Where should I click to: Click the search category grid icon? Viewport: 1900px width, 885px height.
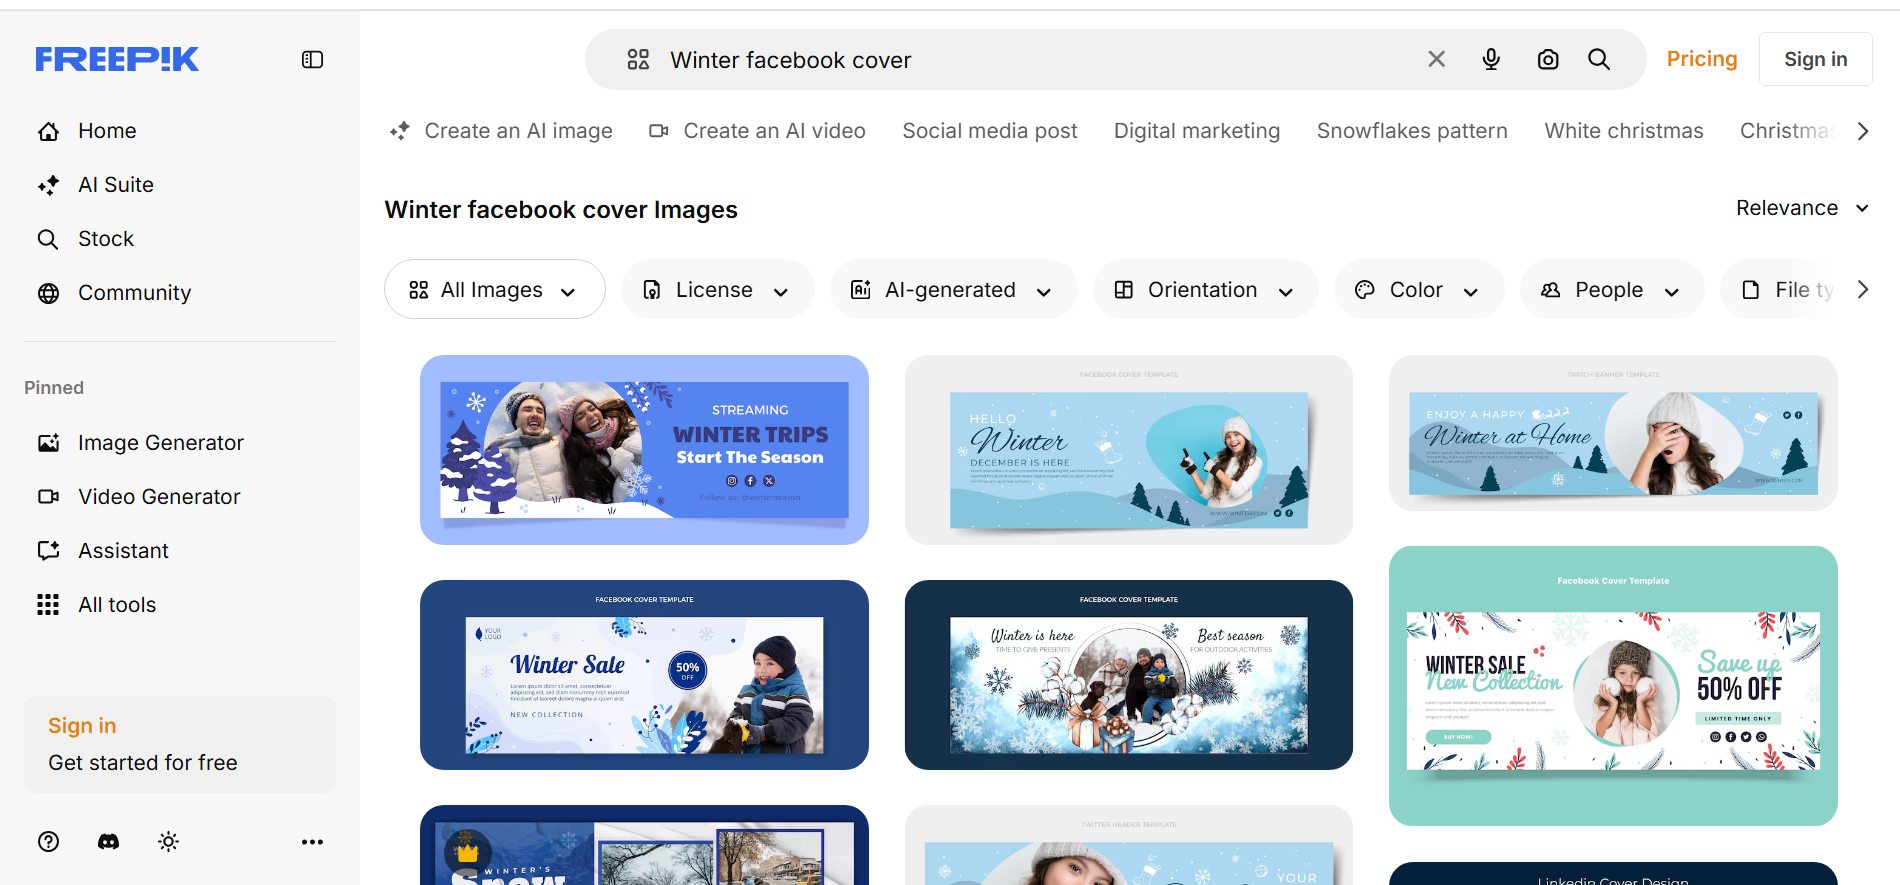pyautogui.click(x=638, y=60)
